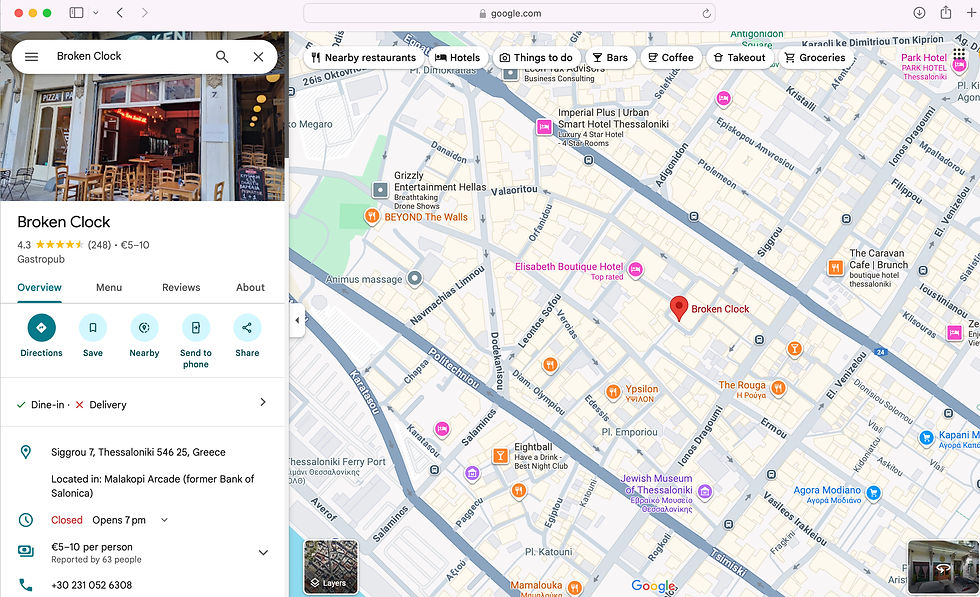Open Street View thumbnail preview
Viewport: 980px width, 597px height.
click(x=942, y=567)
